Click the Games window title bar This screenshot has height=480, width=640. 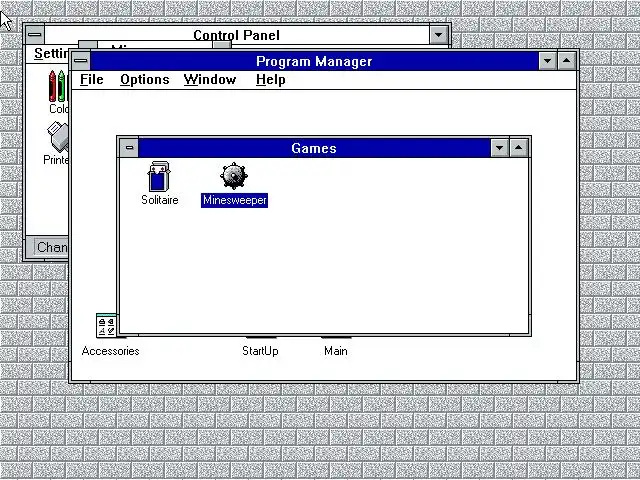(314, 148)
